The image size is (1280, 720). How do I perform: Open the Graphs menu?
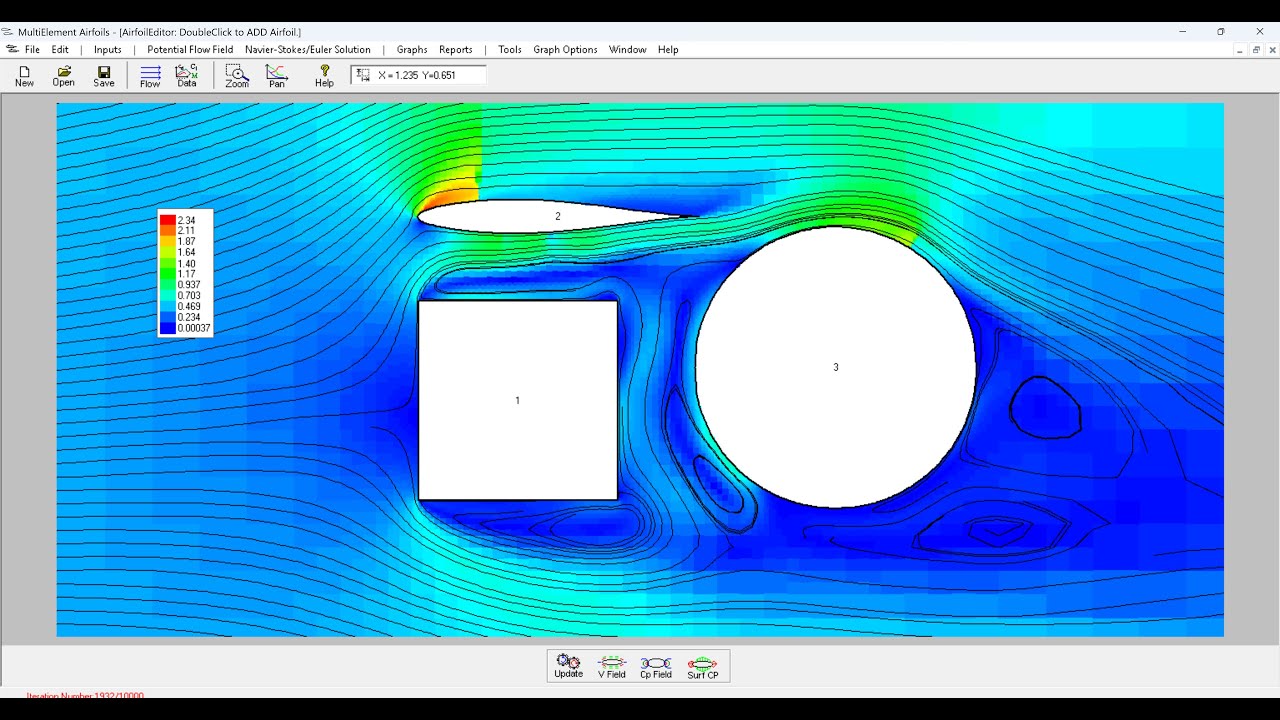coord(412,49)
